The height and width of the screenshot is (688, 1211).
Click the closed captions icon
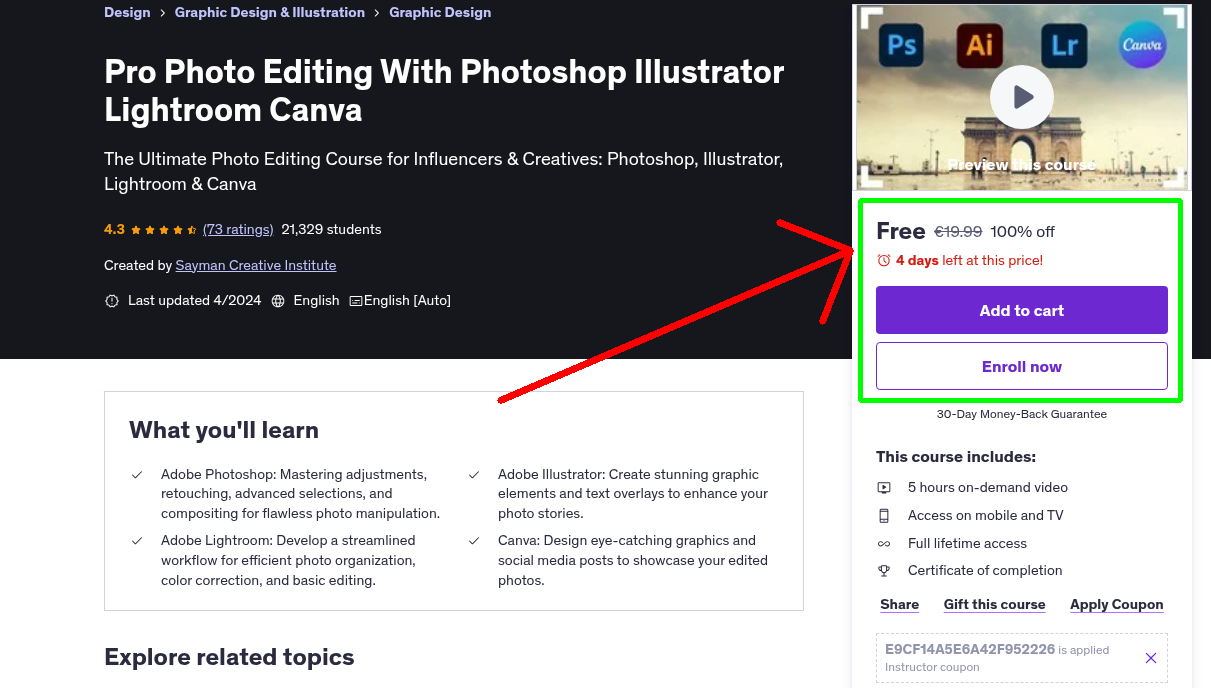pos(355,301)
